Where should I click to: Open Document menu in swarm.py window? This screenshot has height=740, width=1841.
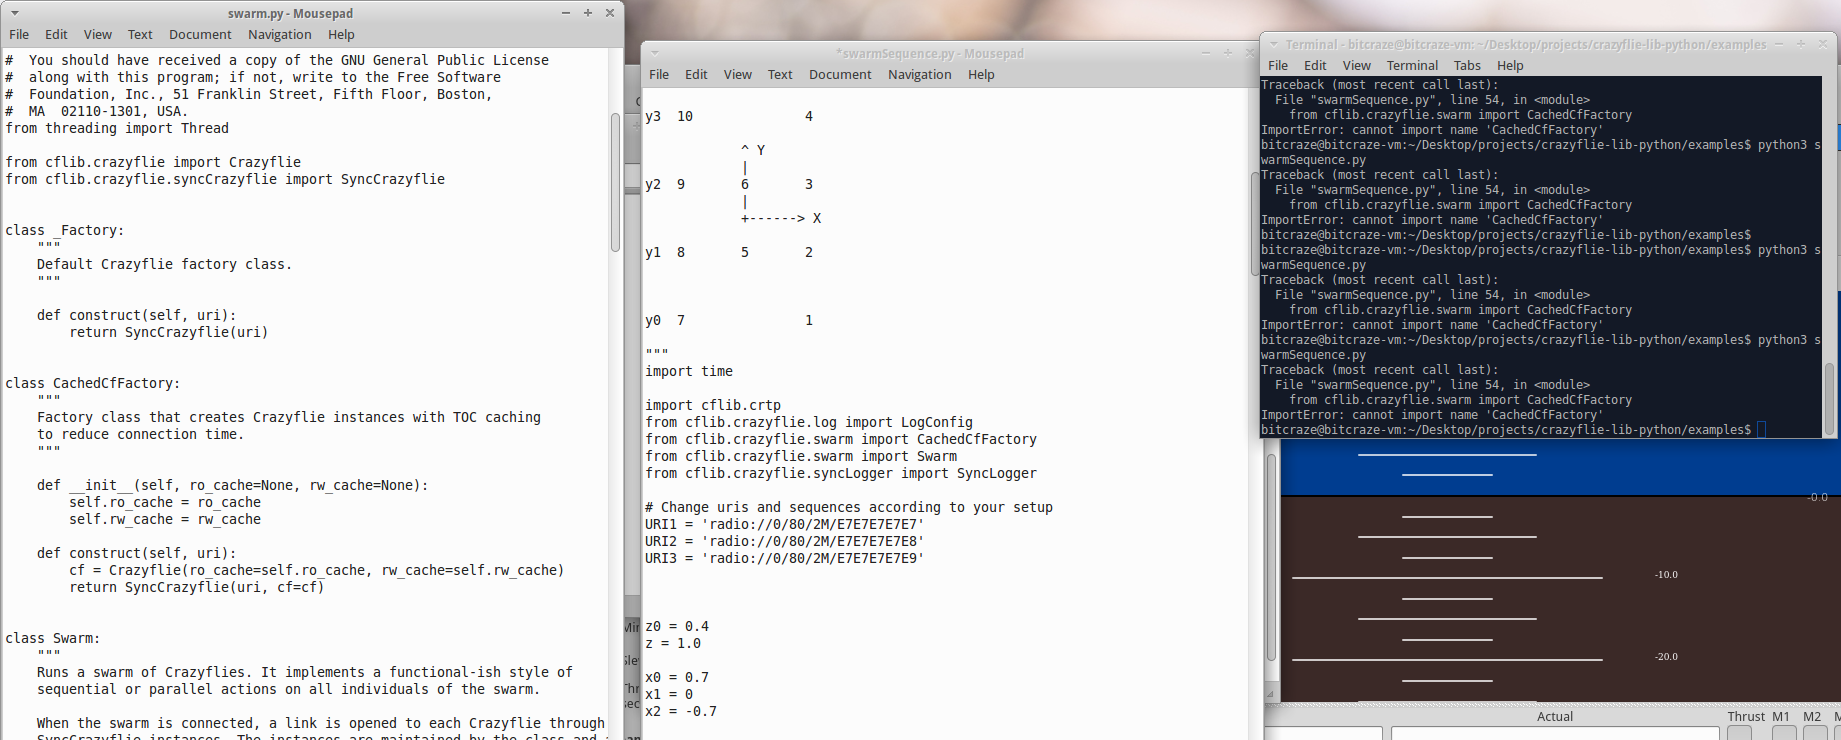200,34
